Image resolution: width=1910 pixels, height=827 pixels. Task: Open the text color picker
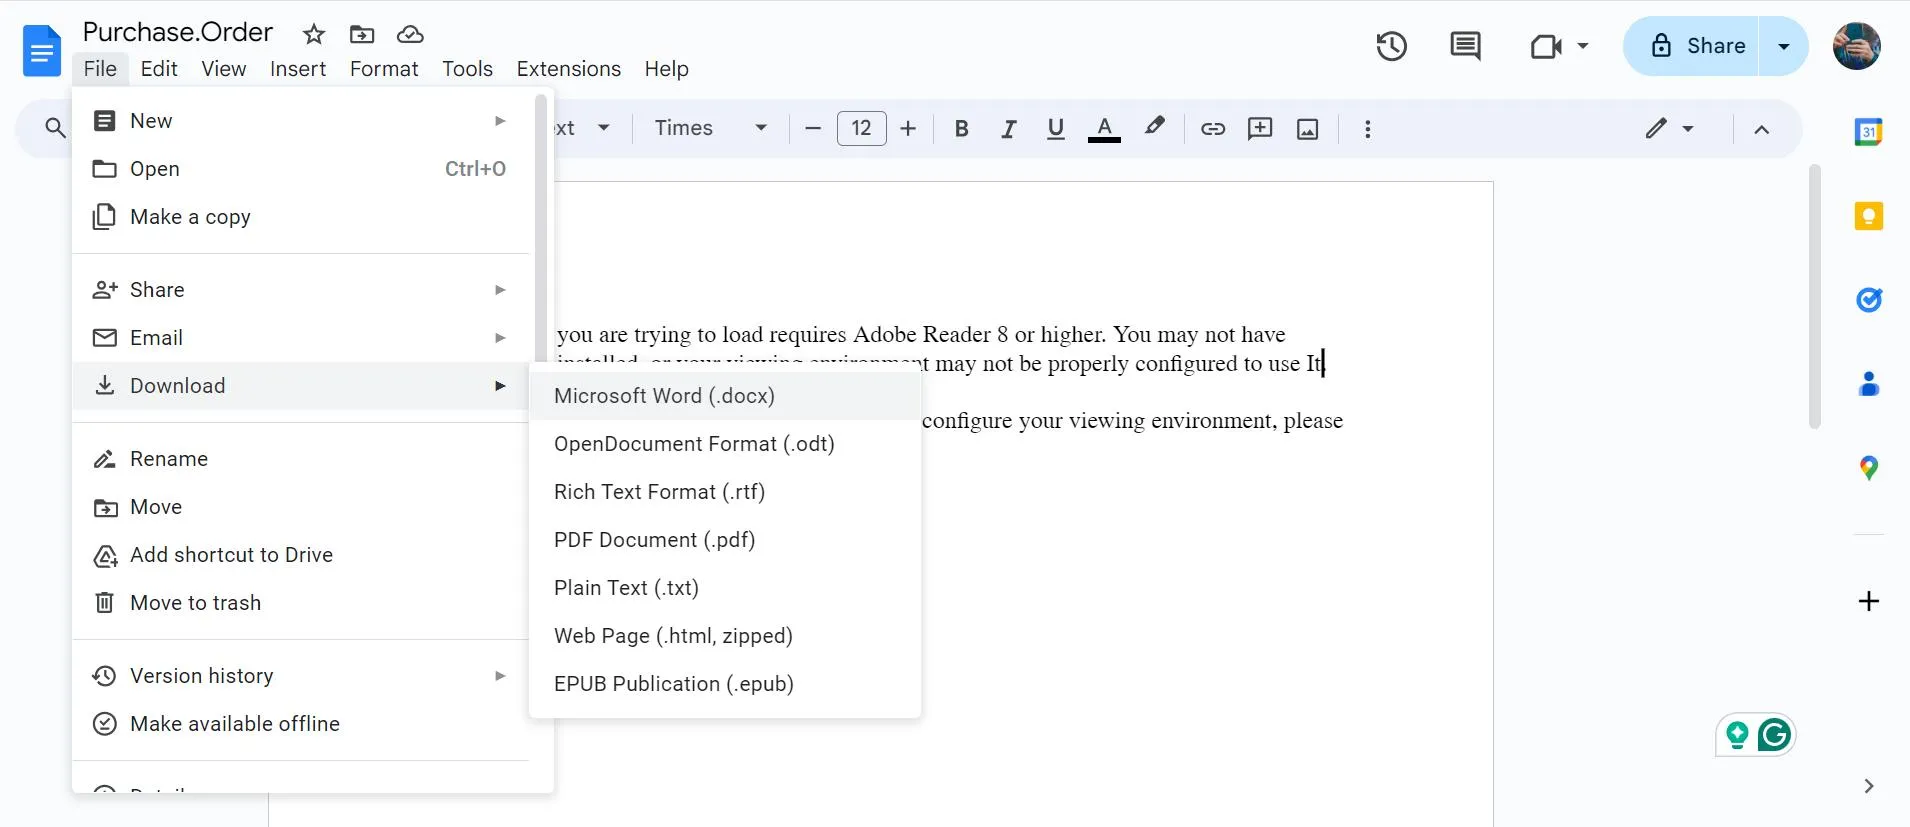(x=1104, y=128)
